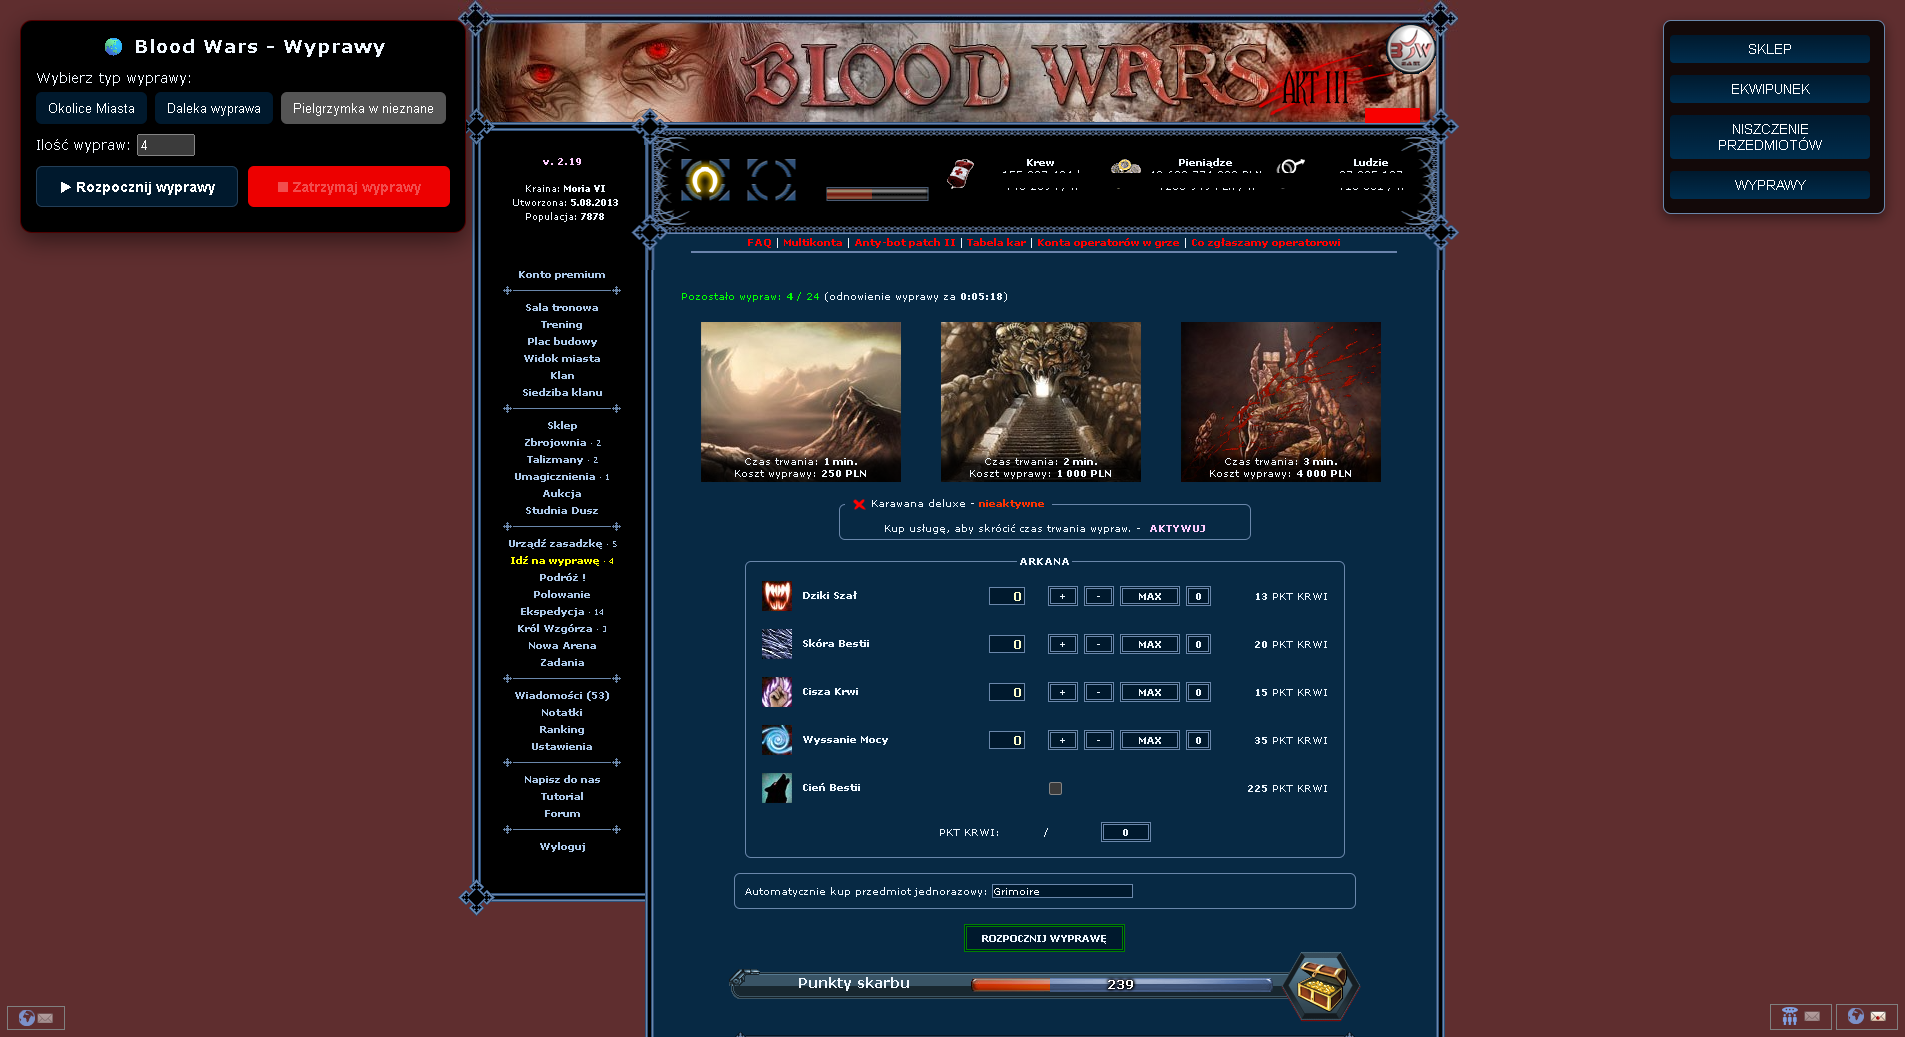Toggle the Cień Bestii checkbox
Screen dimensions: 1905x1037
point(1055,788)
